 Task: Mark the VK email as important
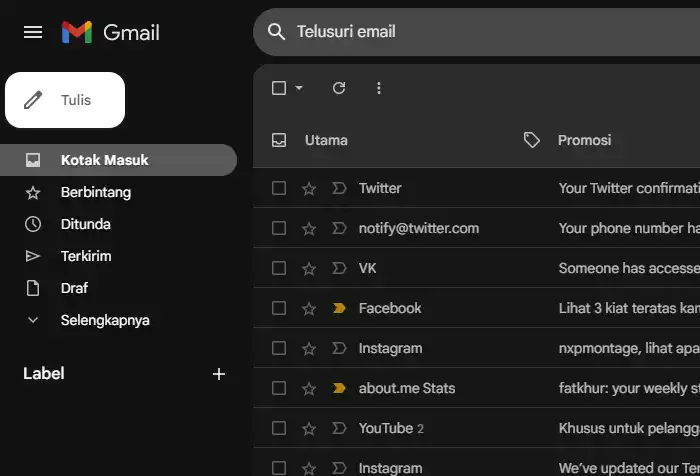(x=339, y=268)
